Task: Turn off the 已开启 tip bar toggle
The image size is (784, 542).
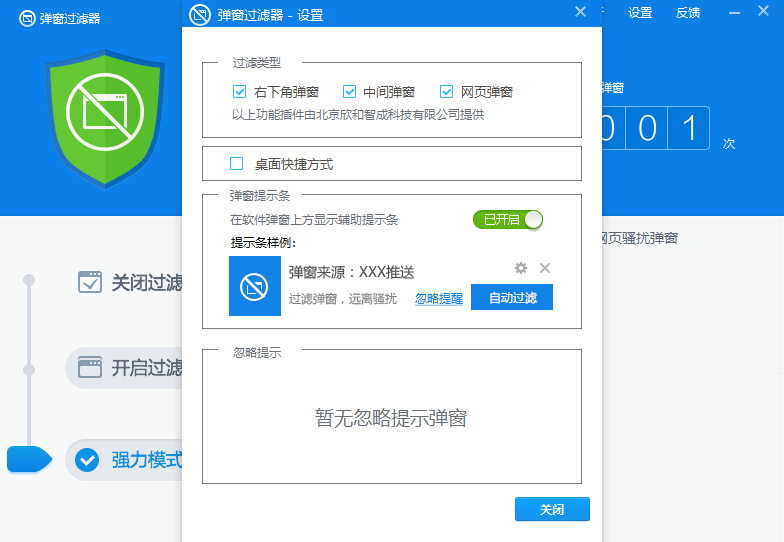Action: tap(508, 220)
